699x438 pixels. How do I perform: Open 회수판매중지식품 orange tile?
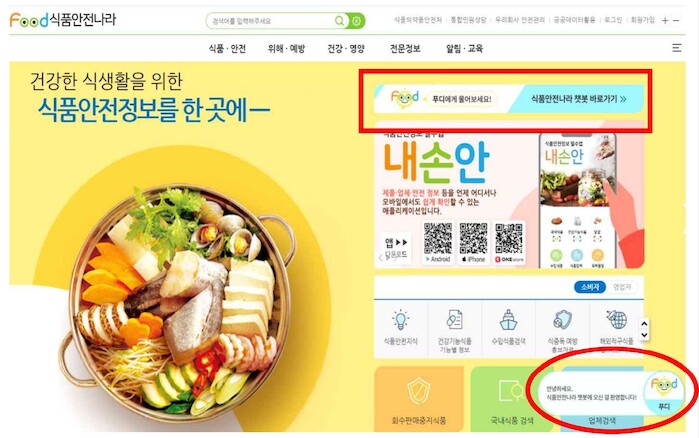[x=419, y=398]
